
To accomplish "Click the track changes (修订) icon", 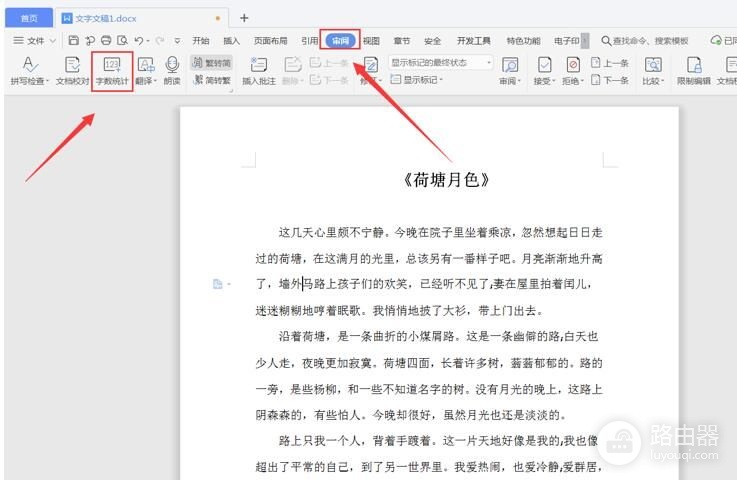I will [370, 65].
